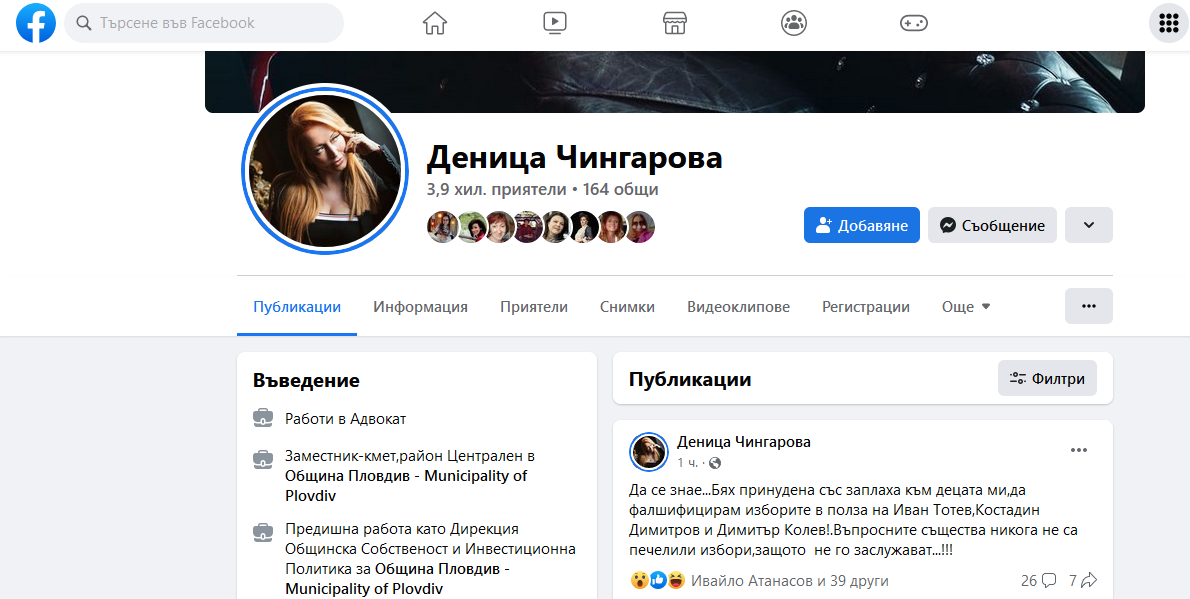Open the Watch video icon
The image size is (1190, 599).
[555, 24]
